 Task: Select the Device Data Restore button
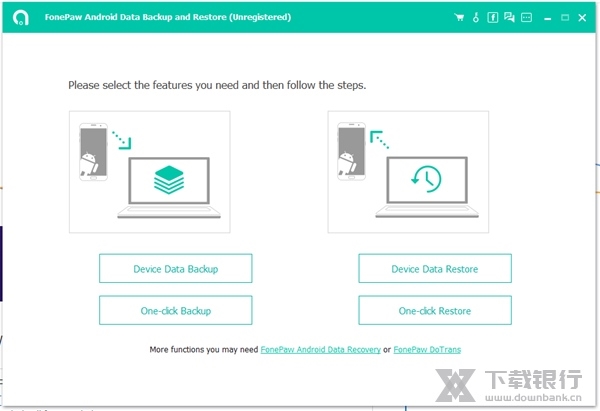(x=434, y=269)
